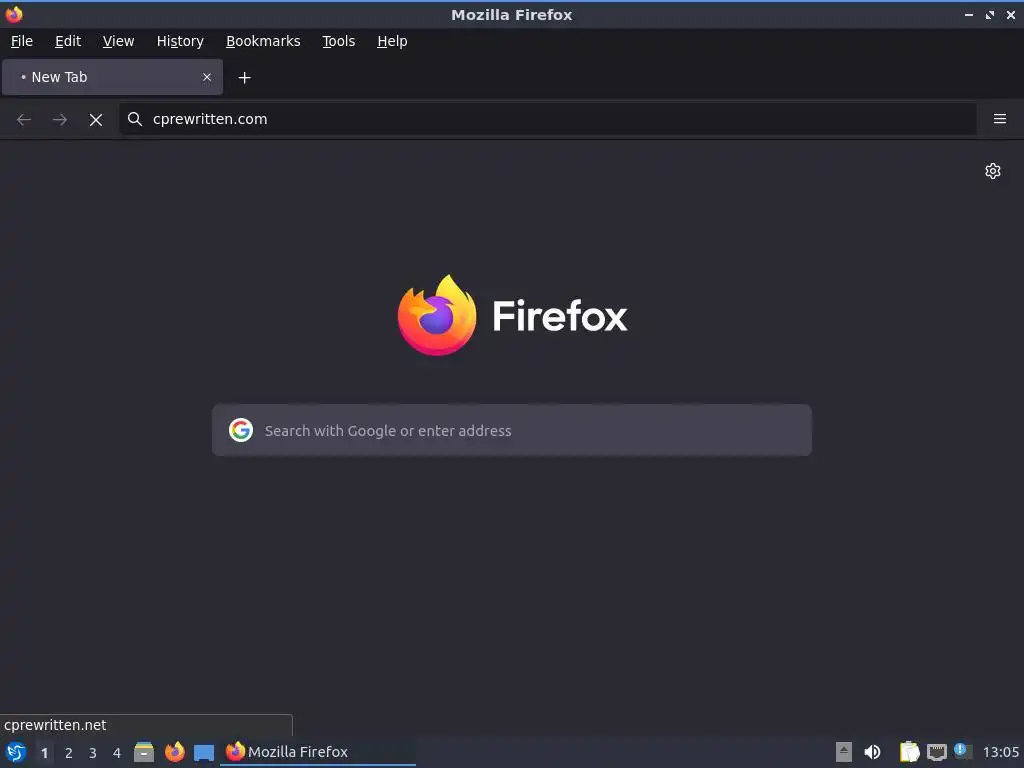Click the Google logo in the search box
The width and height of the screenshot is (1024, 768).
coord(241,430)
